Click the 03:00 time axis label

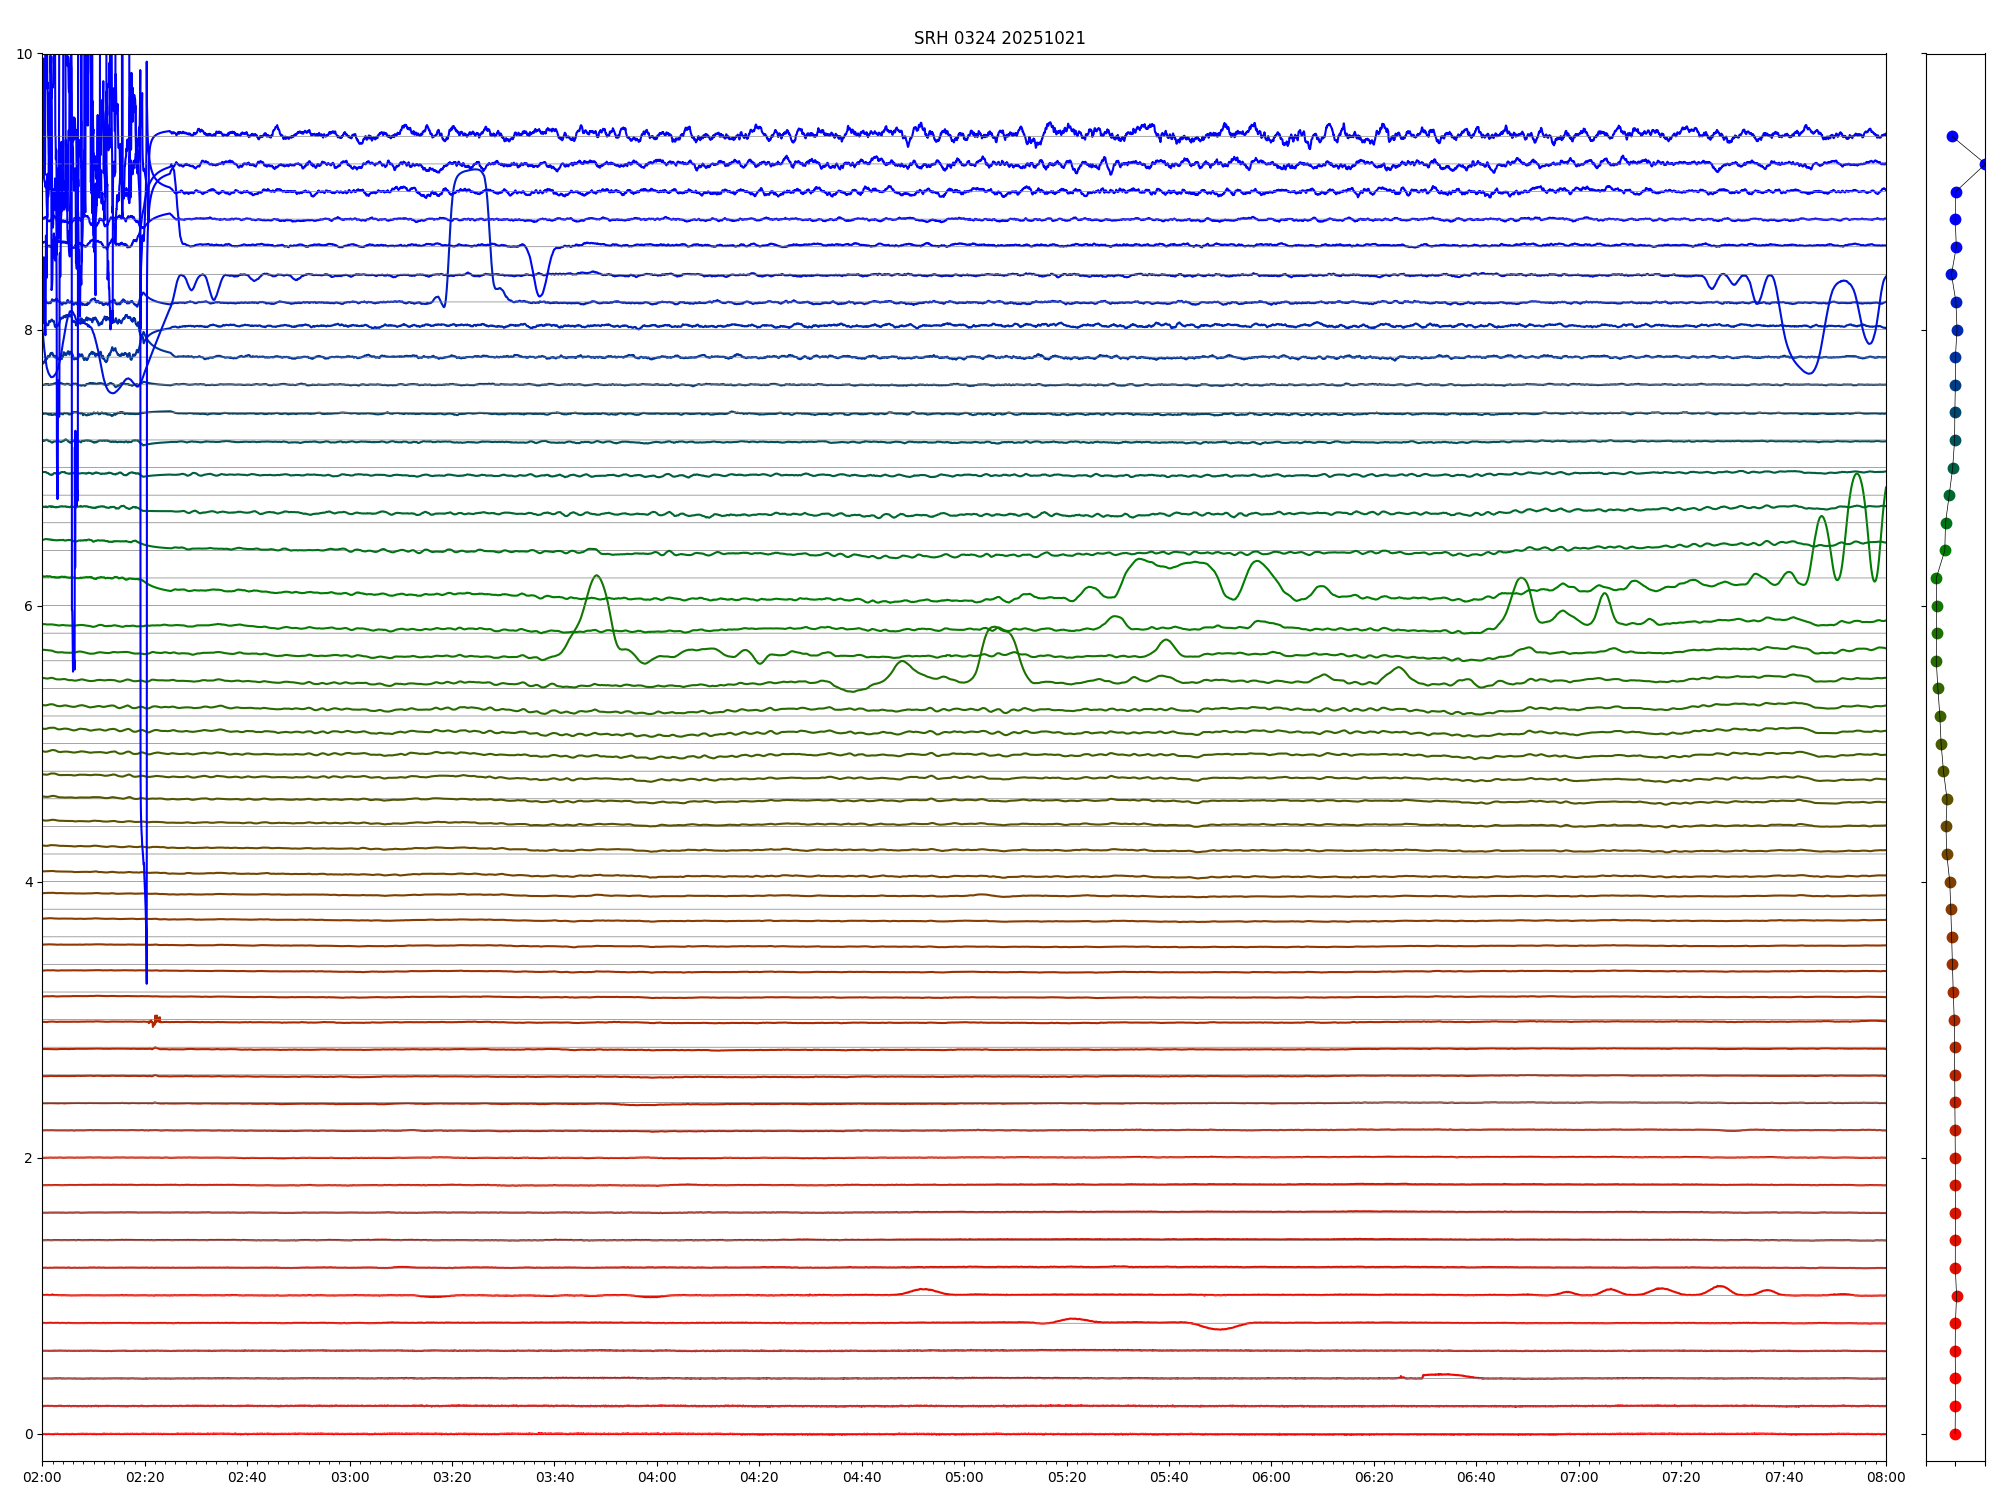click(350, 1477)
